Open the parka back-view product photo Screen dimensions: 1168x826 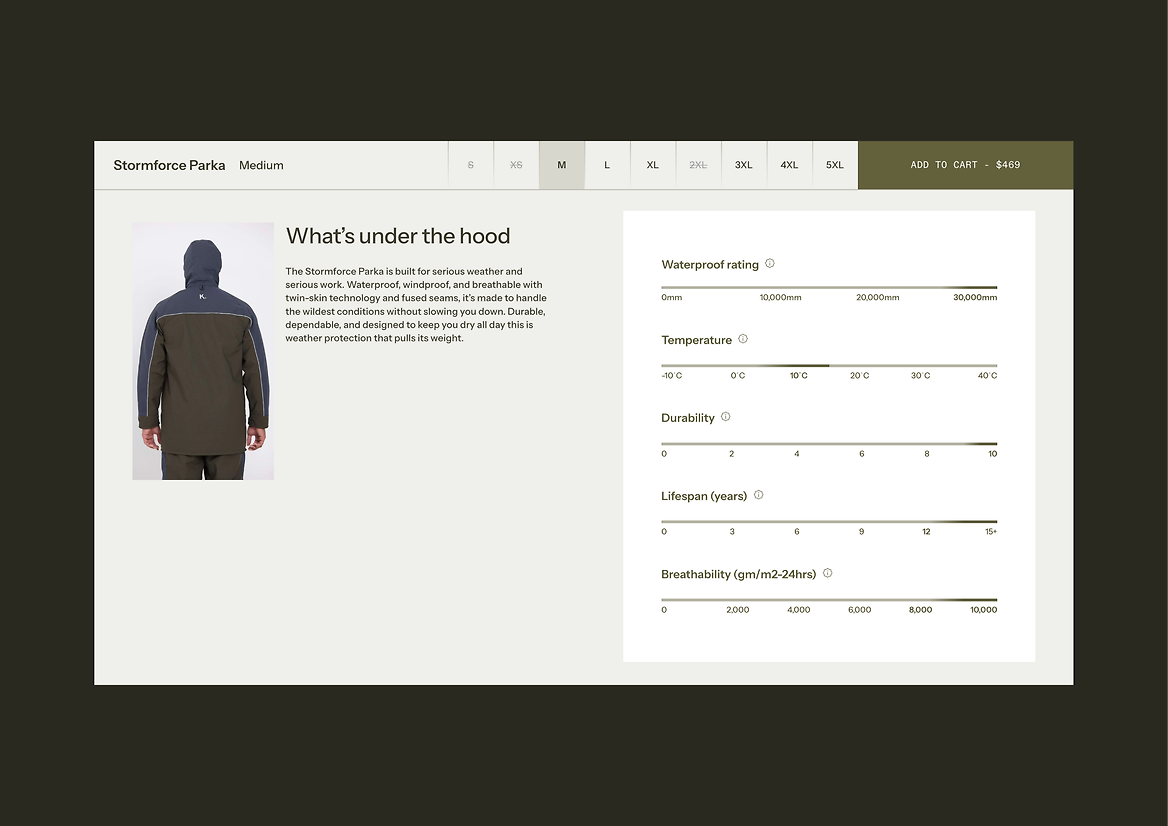[203, 351]
